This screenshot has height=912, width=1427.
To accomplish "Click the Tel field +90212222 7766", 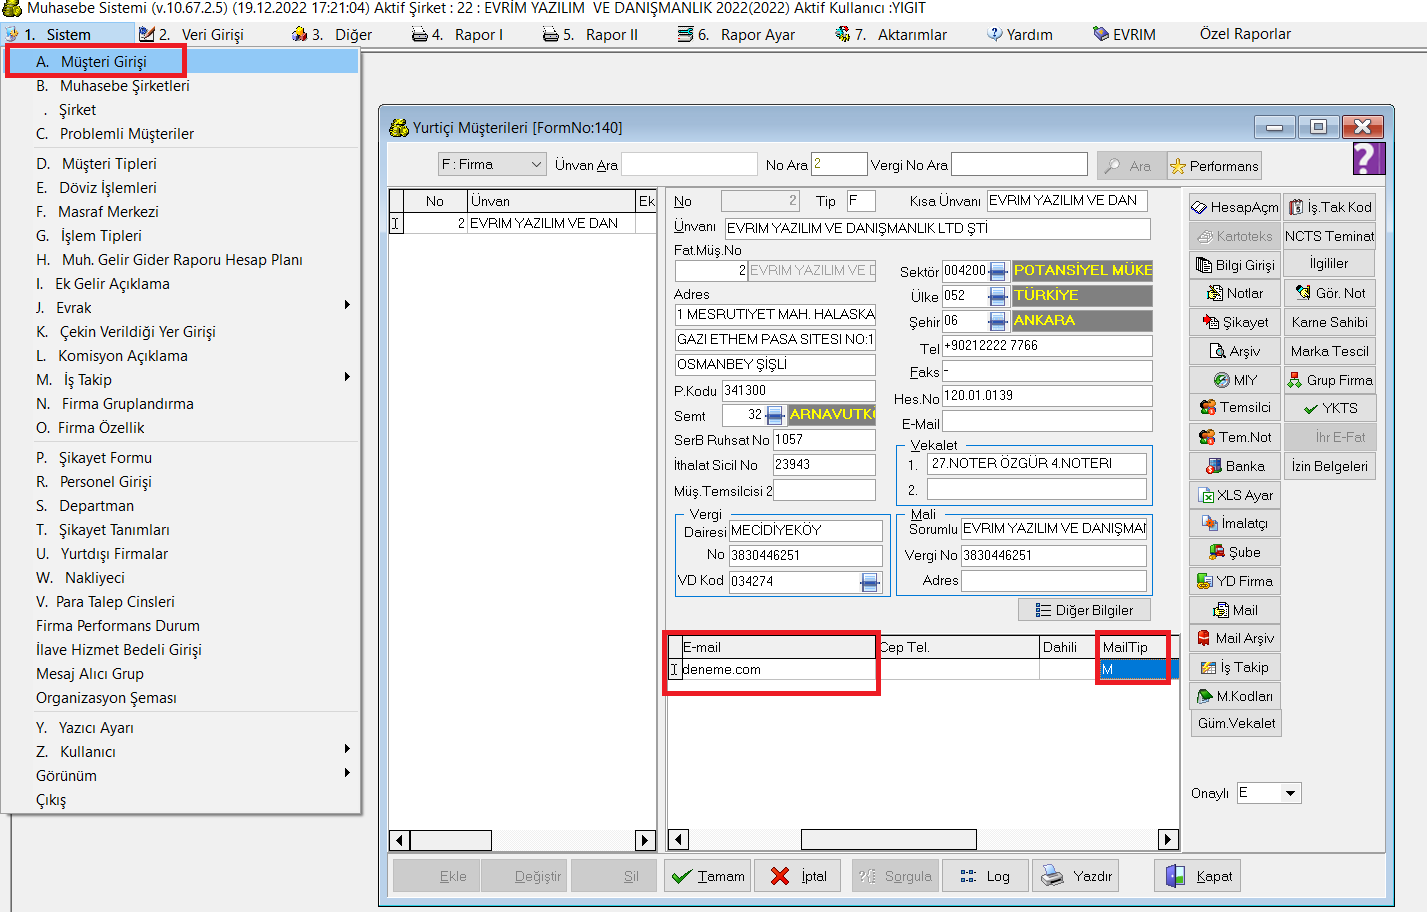I will [1047, 346].
